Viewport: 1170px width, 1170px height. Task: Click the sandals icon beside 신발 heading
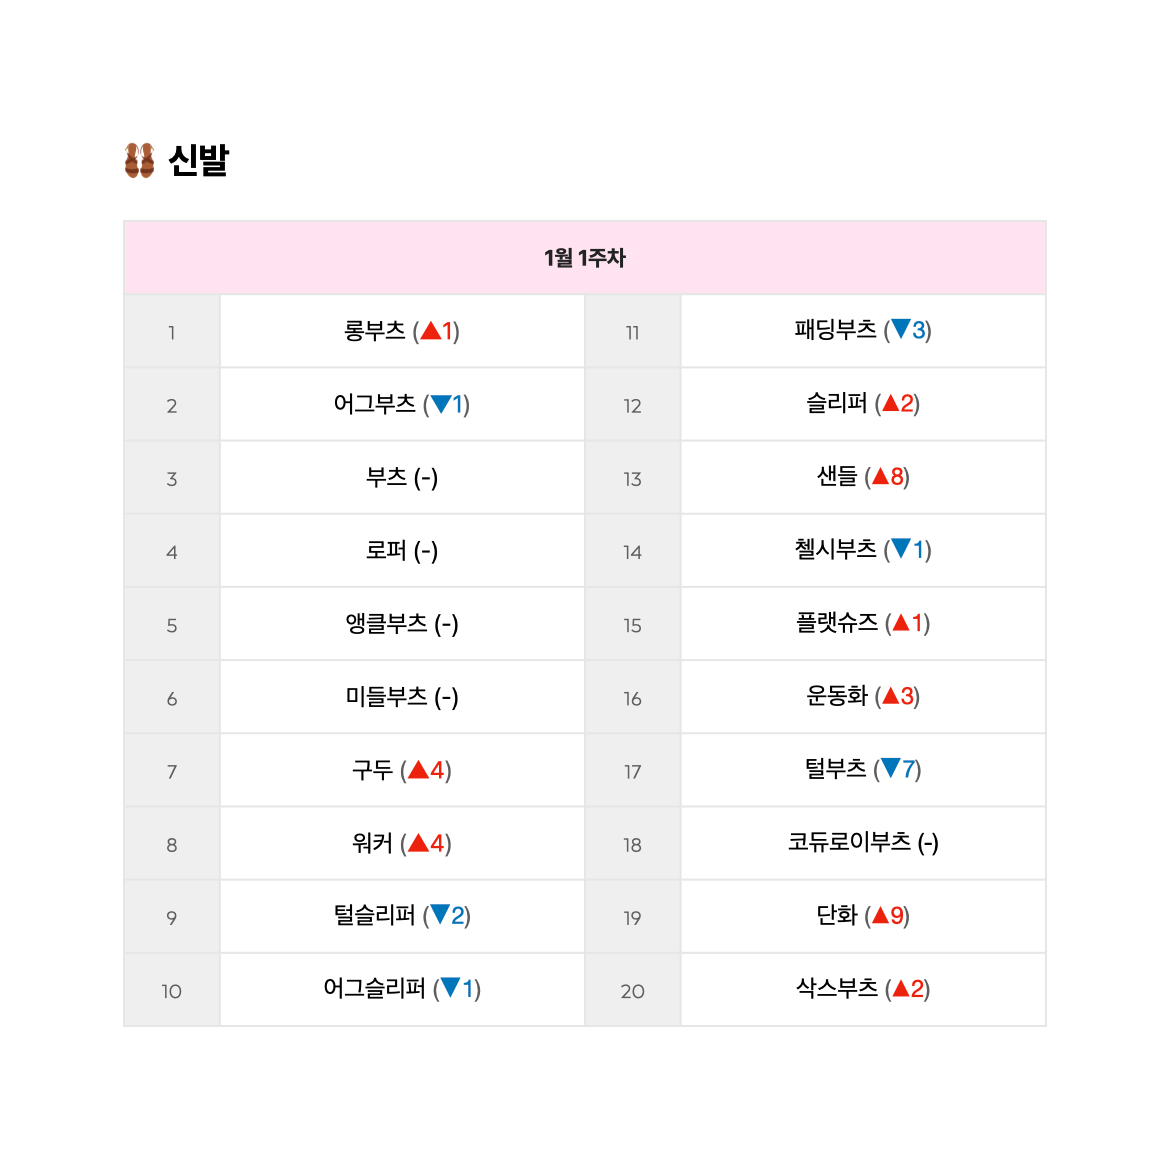[x=140, y=160]
